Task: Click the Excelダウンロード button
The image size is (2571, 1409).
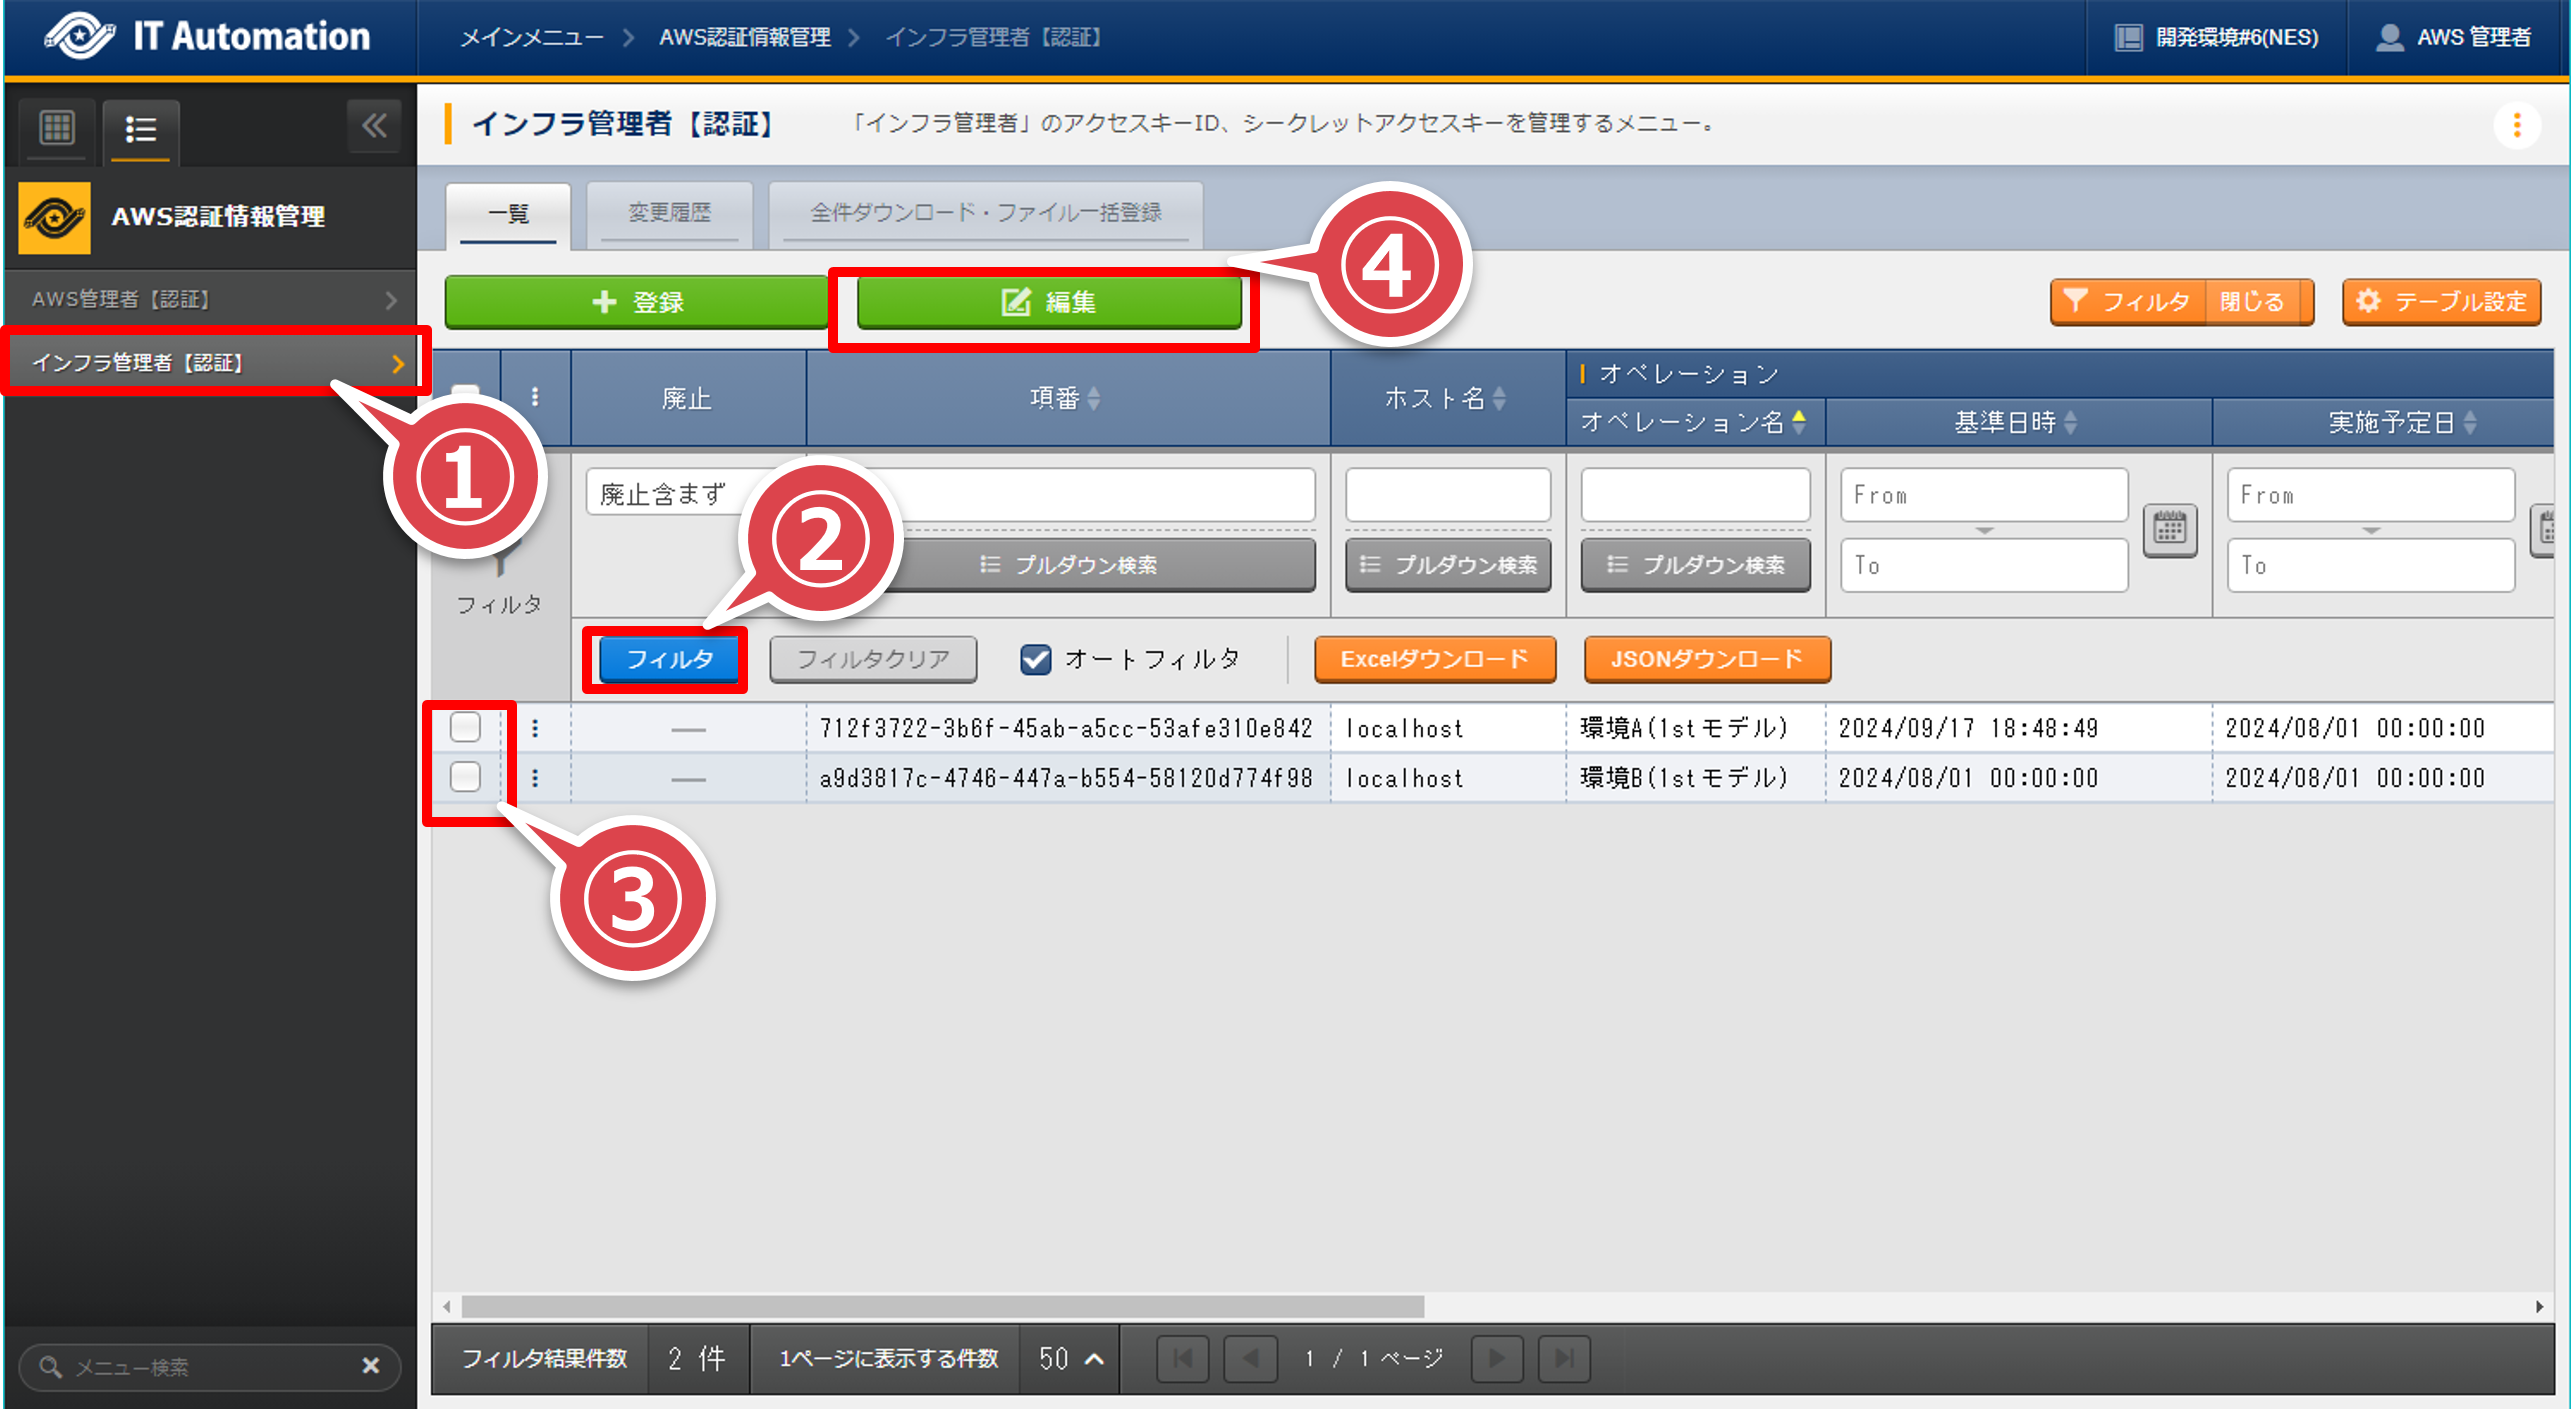Action: (x=1434, y=659)
